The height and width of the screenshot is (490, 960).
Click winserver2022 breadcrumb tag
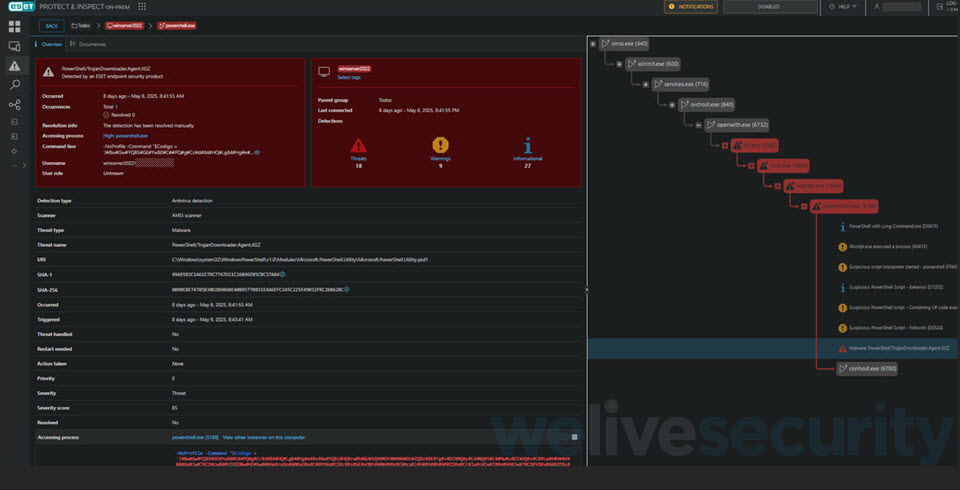[x=124, y=26]
